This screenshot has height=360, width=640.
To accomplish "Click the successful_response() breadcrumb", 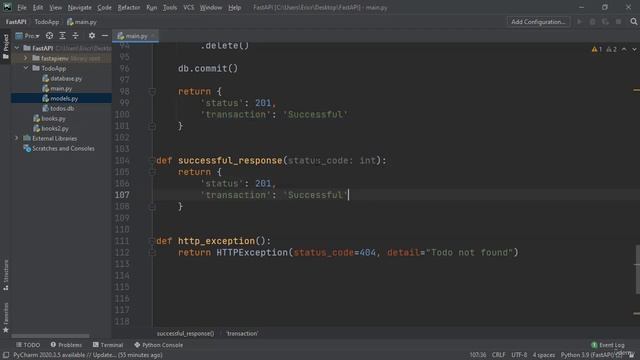I will tap(185, 333).
